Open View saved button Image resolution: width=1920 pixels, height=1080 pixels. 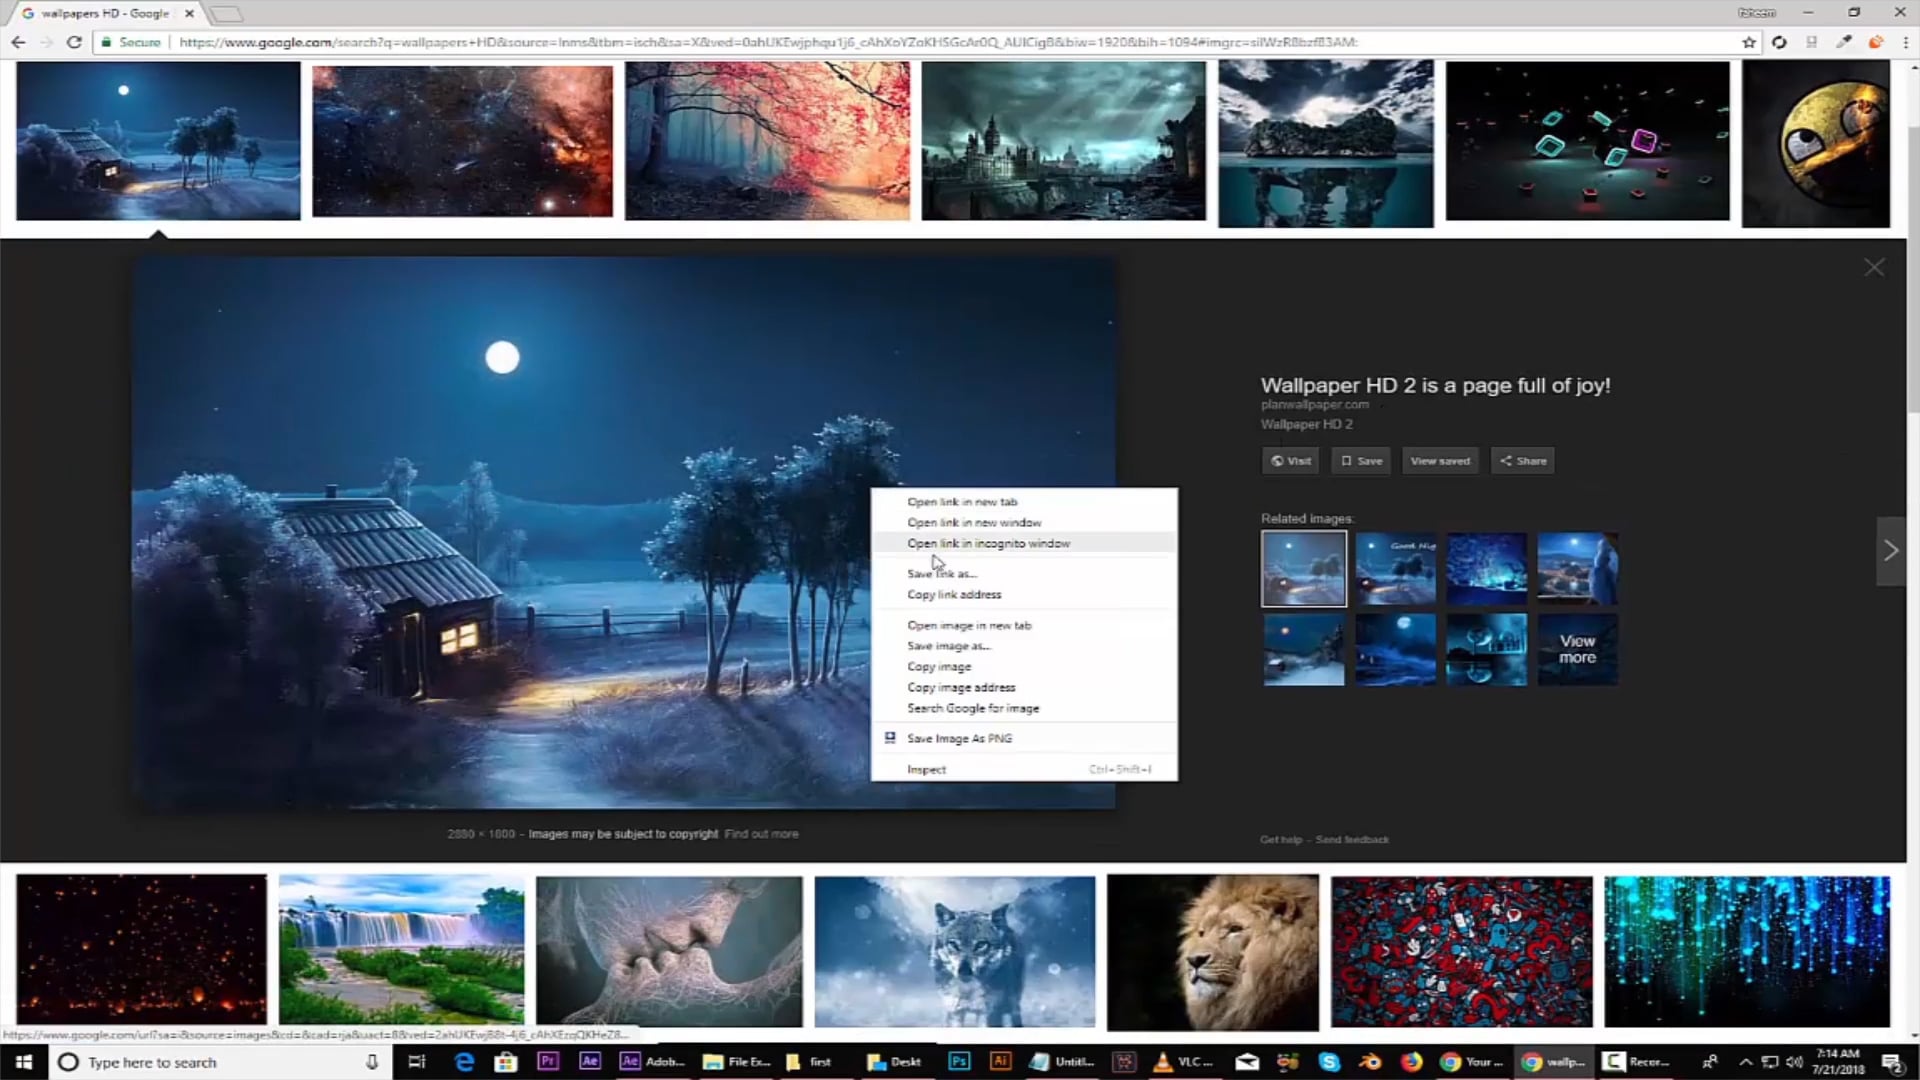[x=1440, y=461]
